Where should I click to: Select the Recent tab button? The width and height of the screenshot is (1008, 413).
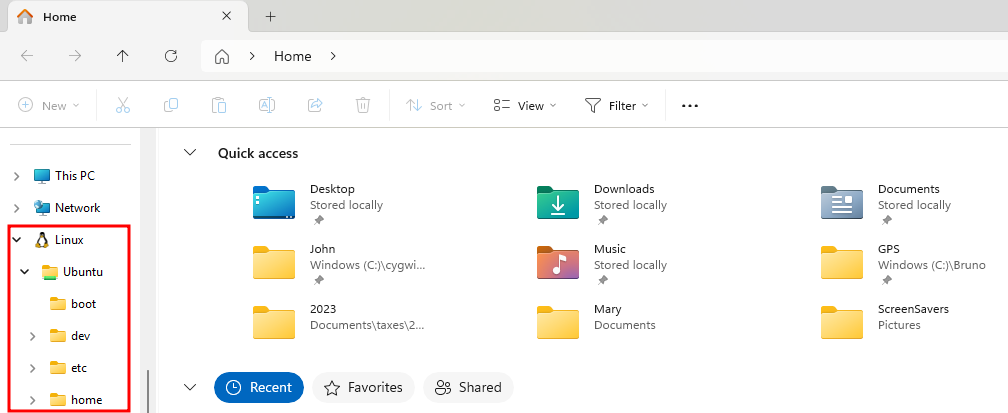[259, 387]
